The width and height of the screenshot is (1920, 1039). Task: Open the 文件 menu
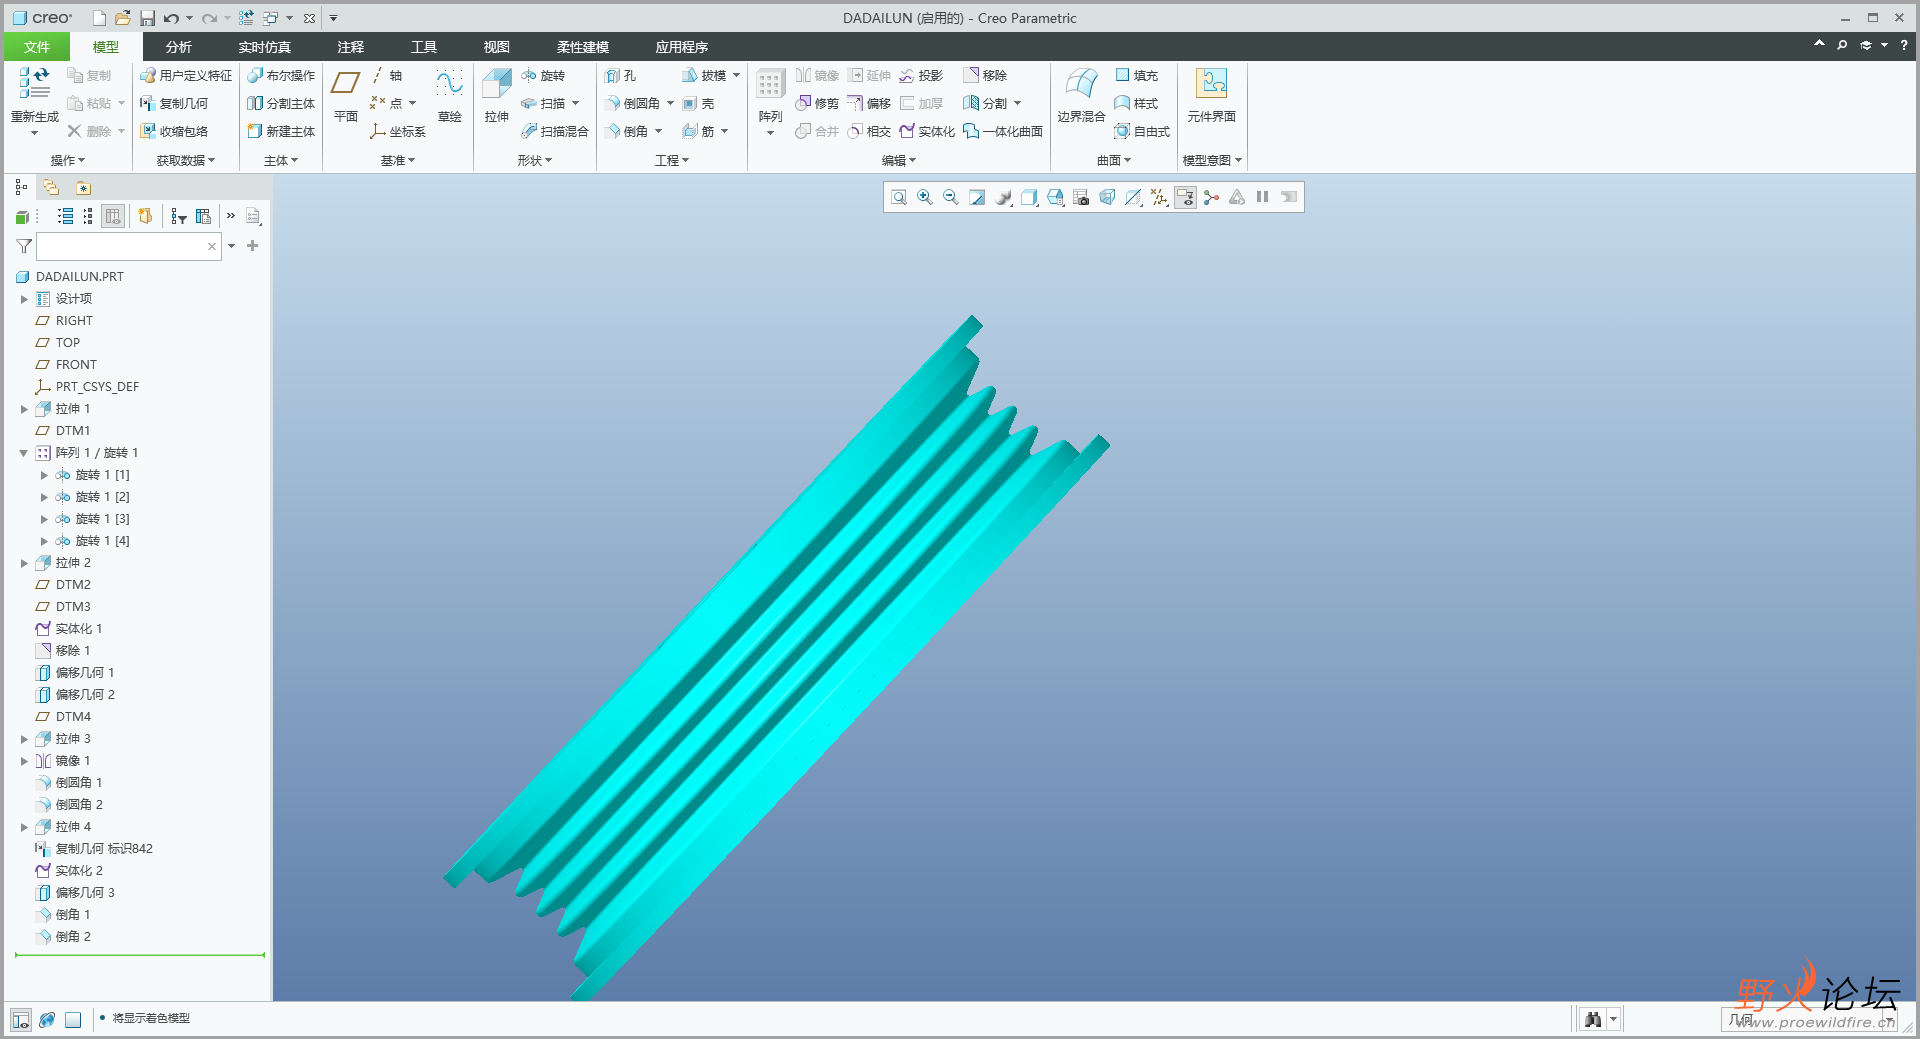tap(37, 47)
